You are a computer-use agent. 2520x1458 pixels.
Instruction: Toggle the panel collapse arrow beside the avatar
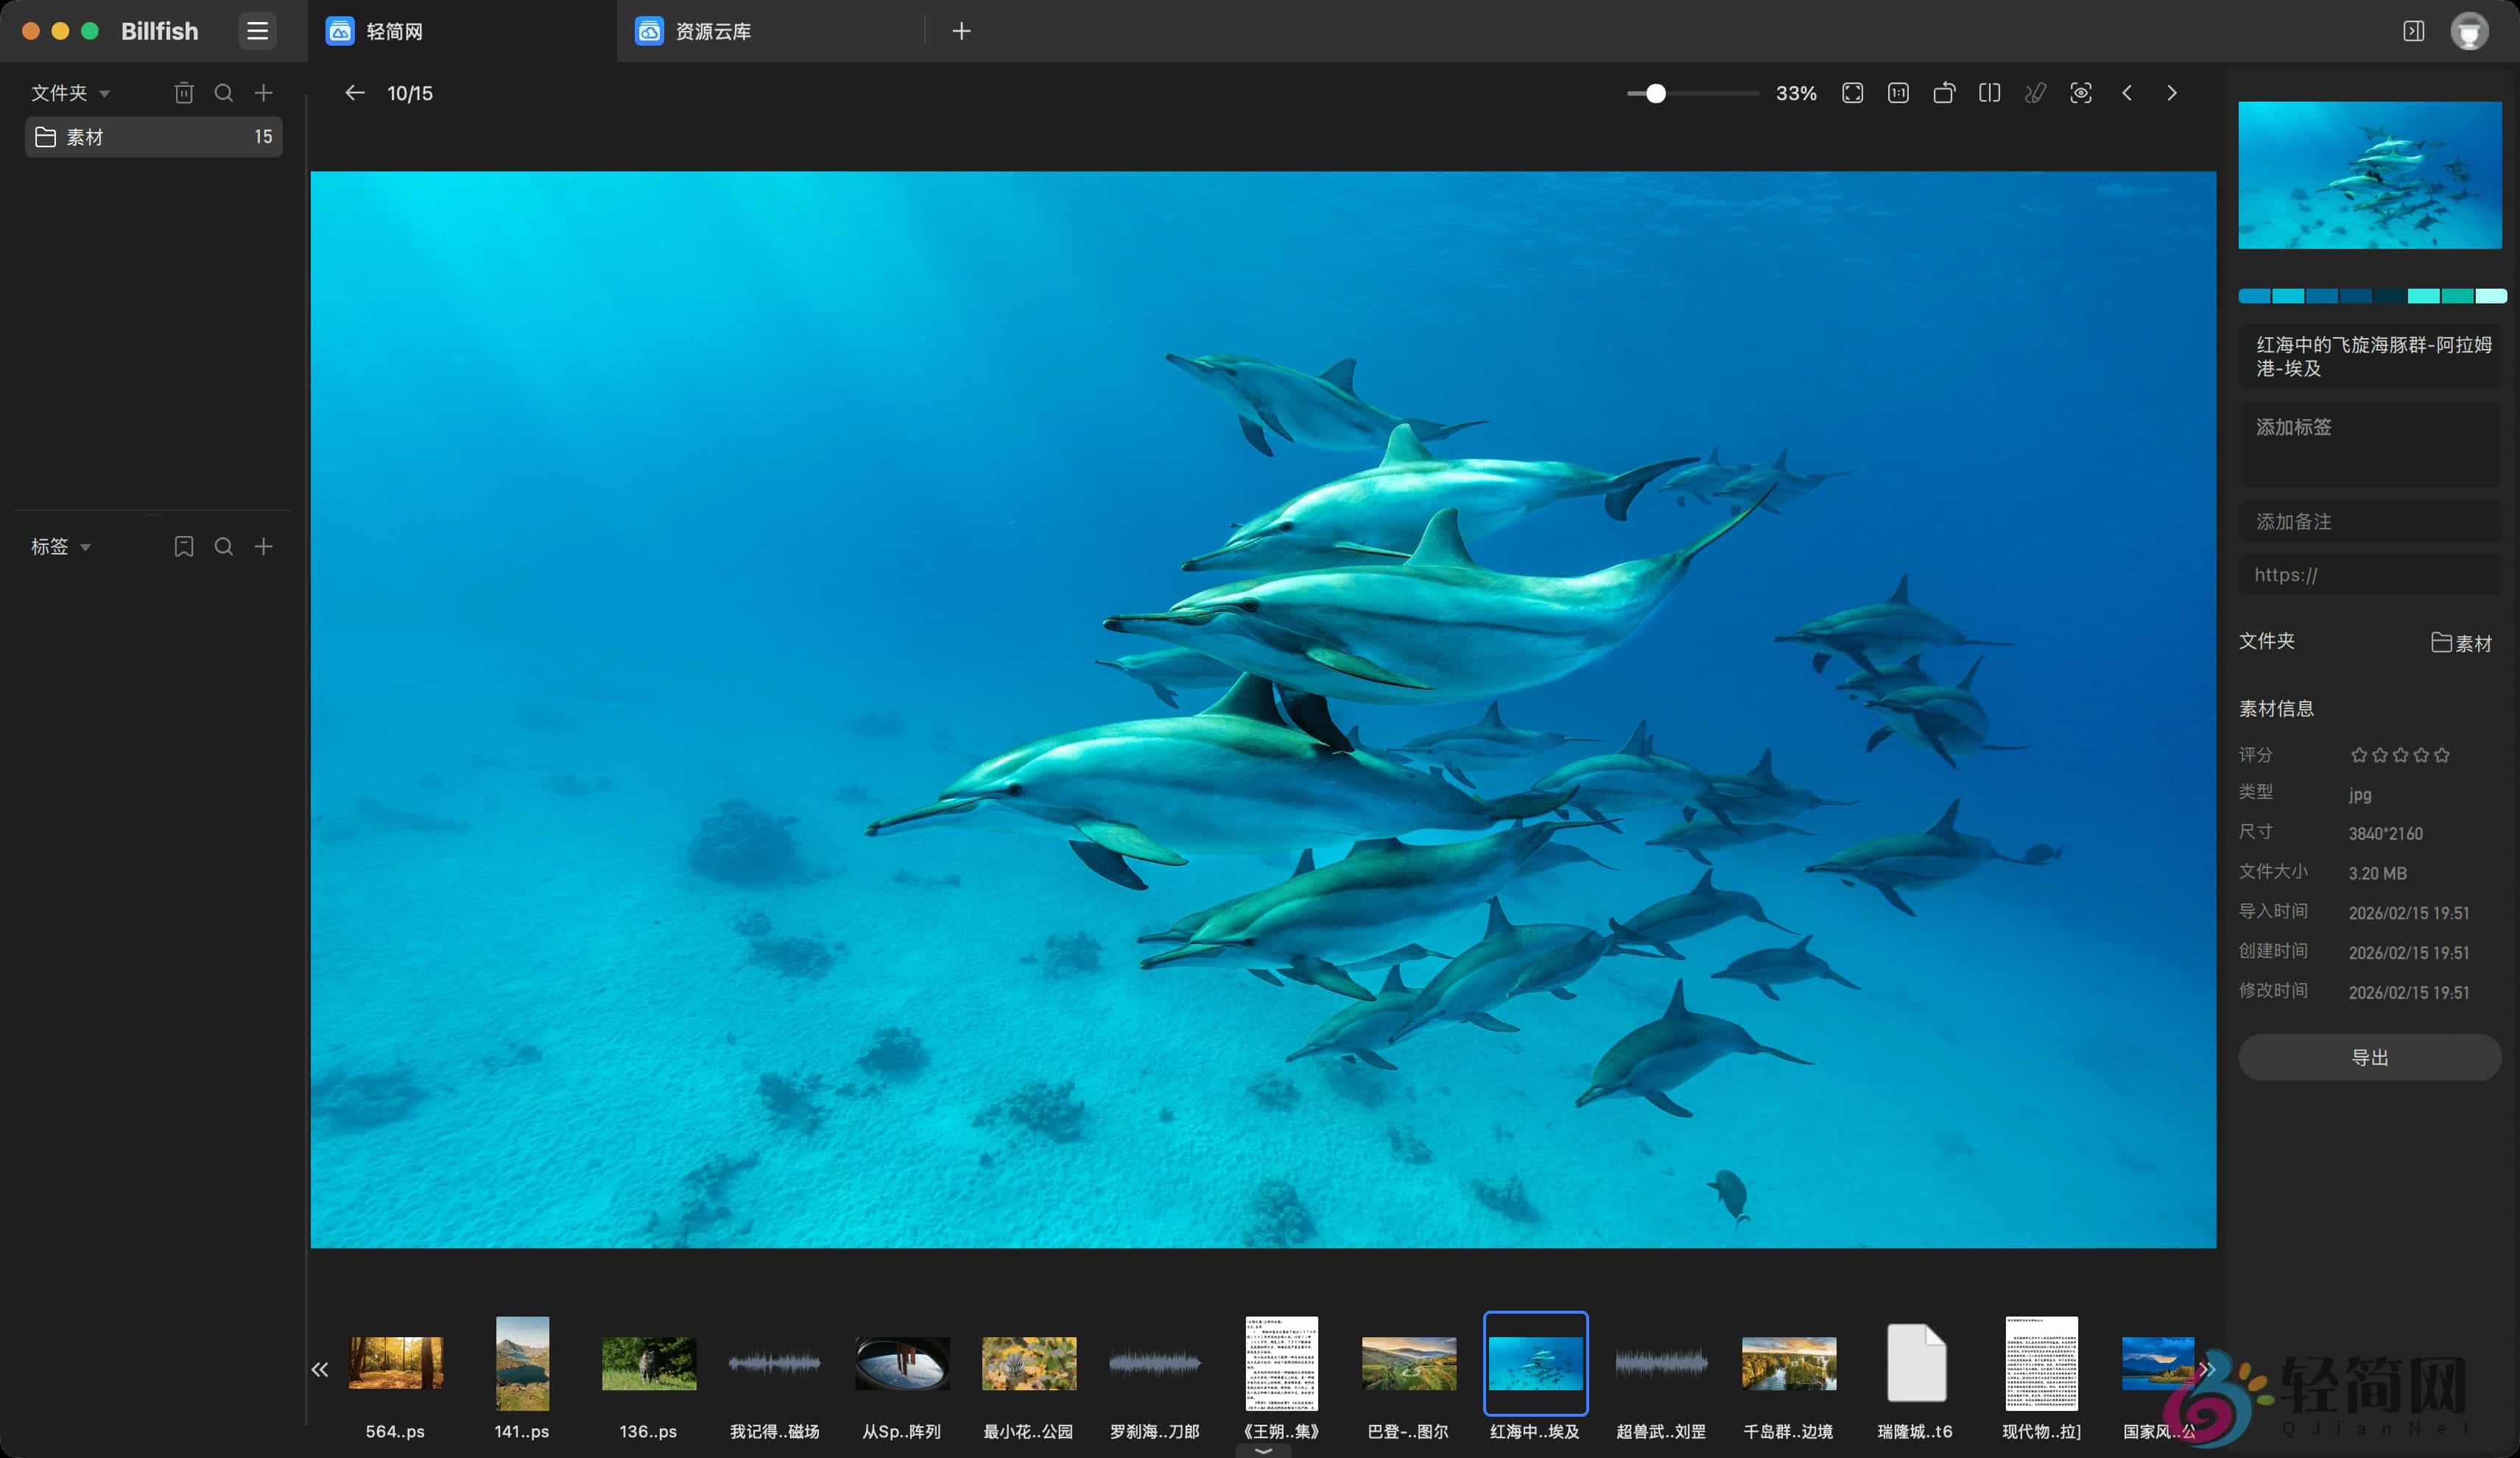(x=2414, y=31)
